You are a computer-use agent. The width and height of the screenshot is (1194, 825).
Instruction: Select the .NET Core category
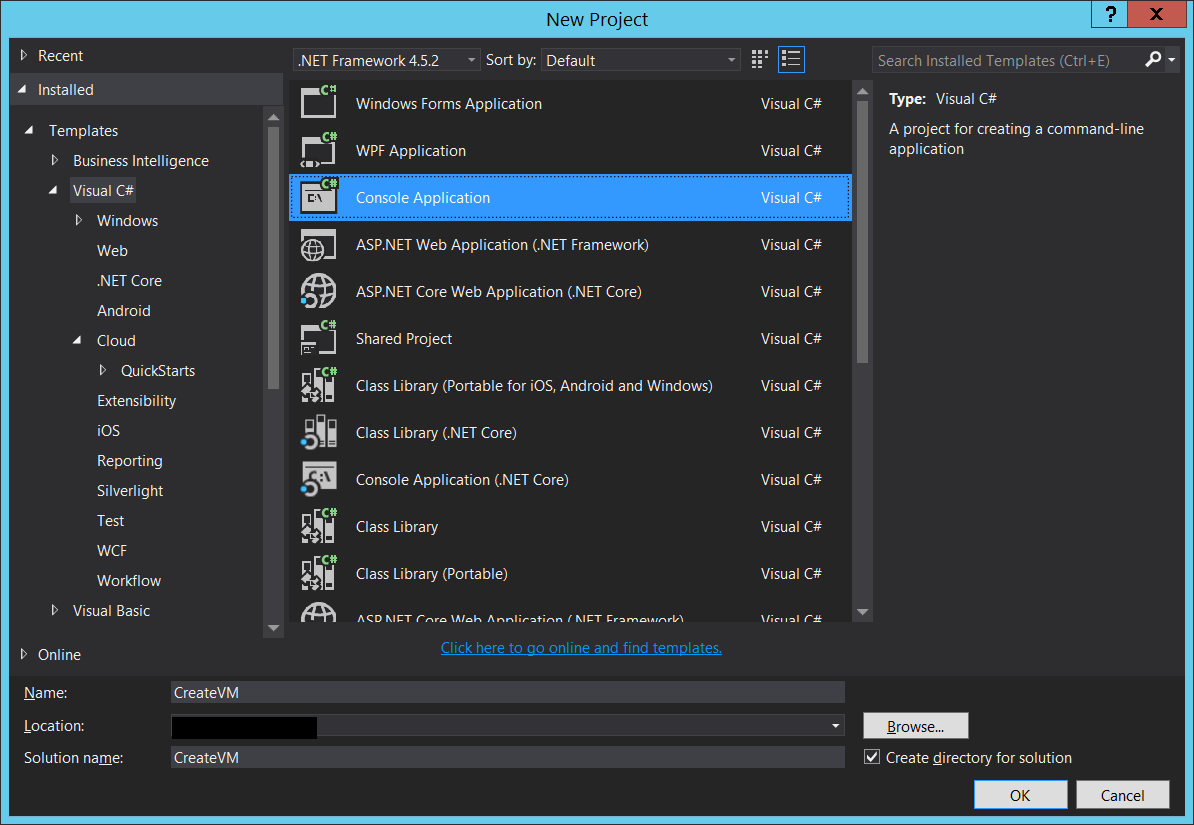[x=129, y=280]
